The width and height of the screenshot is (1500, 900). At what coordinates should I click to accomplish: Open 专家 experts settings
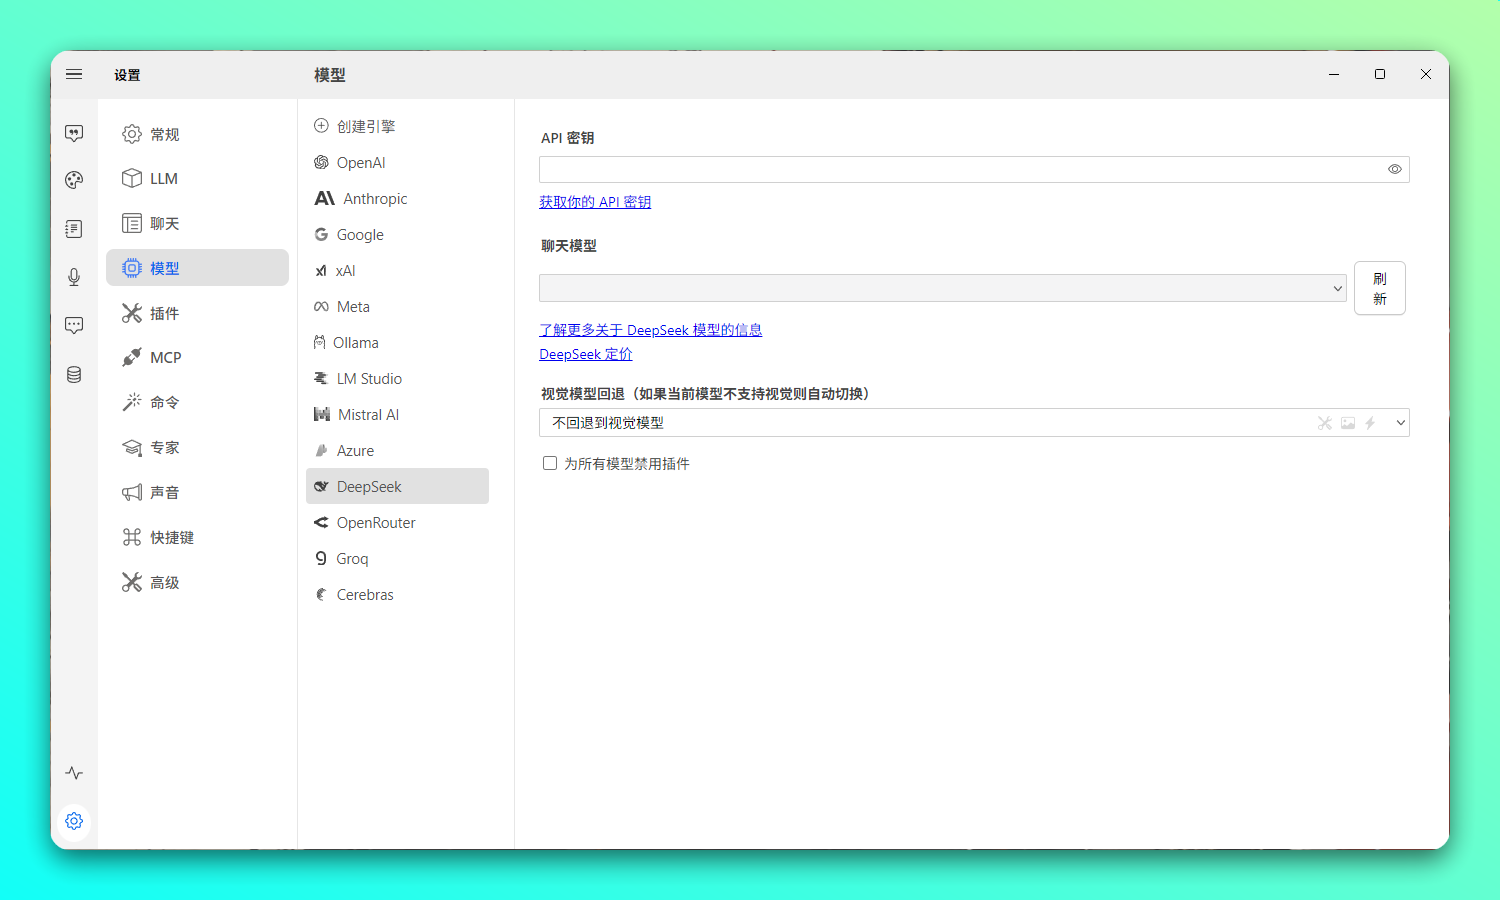pyautogui.click(x=197, y=447)
